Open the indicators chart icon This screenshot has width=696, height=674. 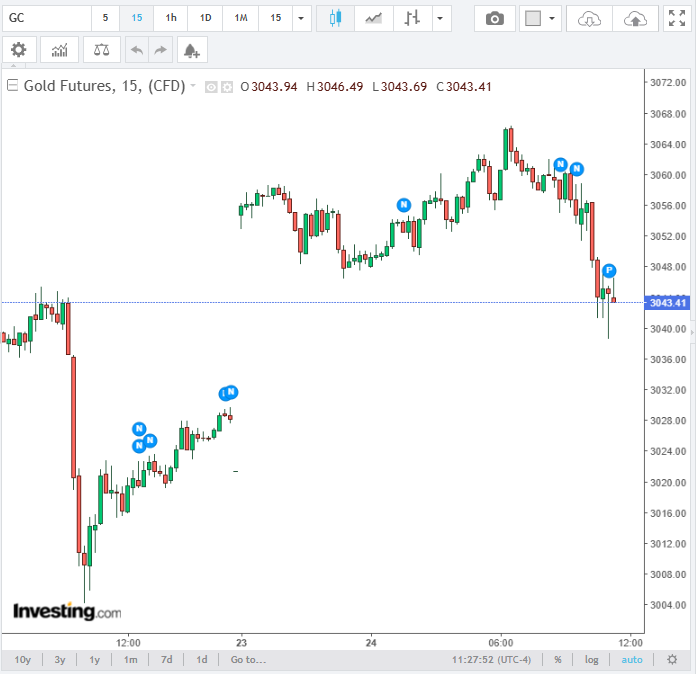click(x=59, y=50)
